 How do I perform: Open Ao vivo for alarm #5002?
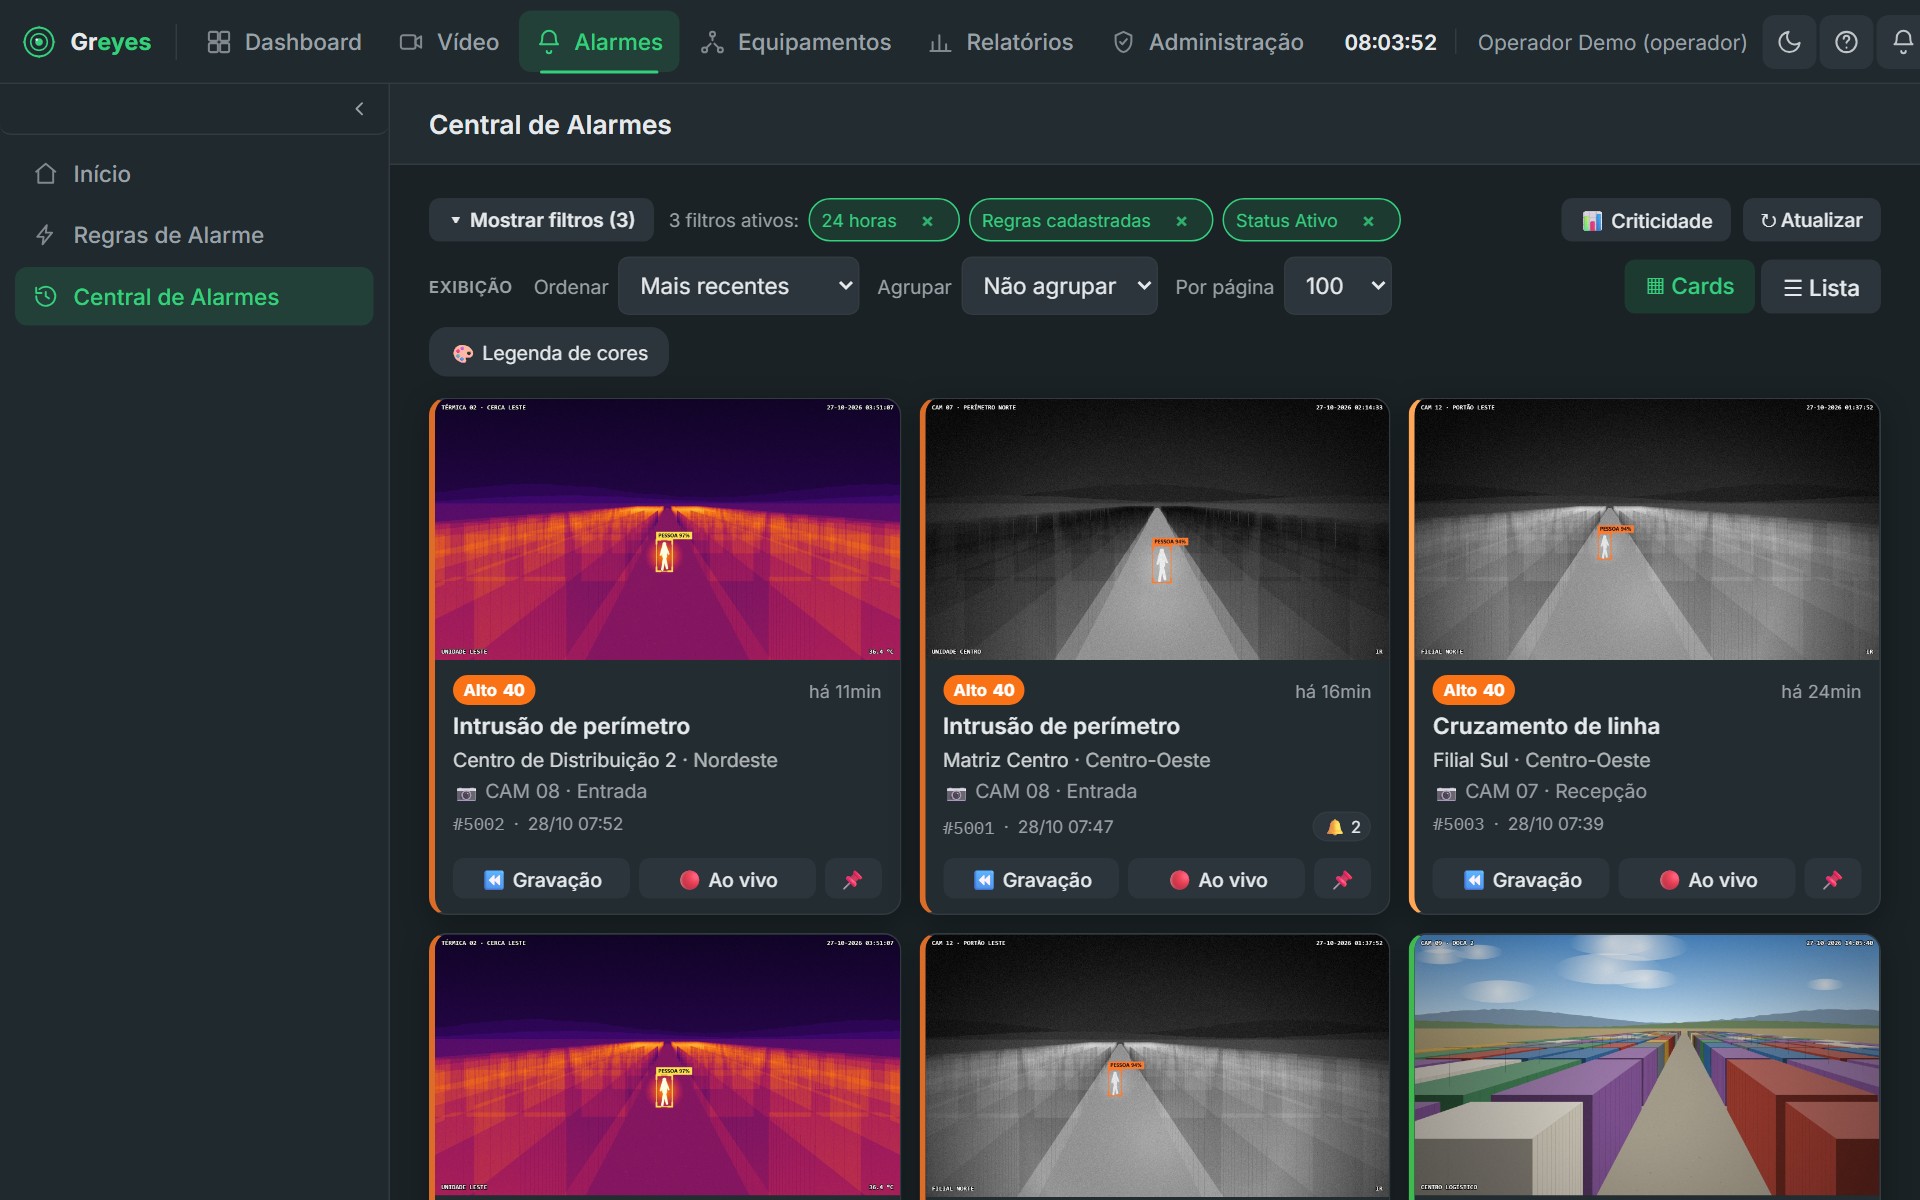[x=727, y=880]
